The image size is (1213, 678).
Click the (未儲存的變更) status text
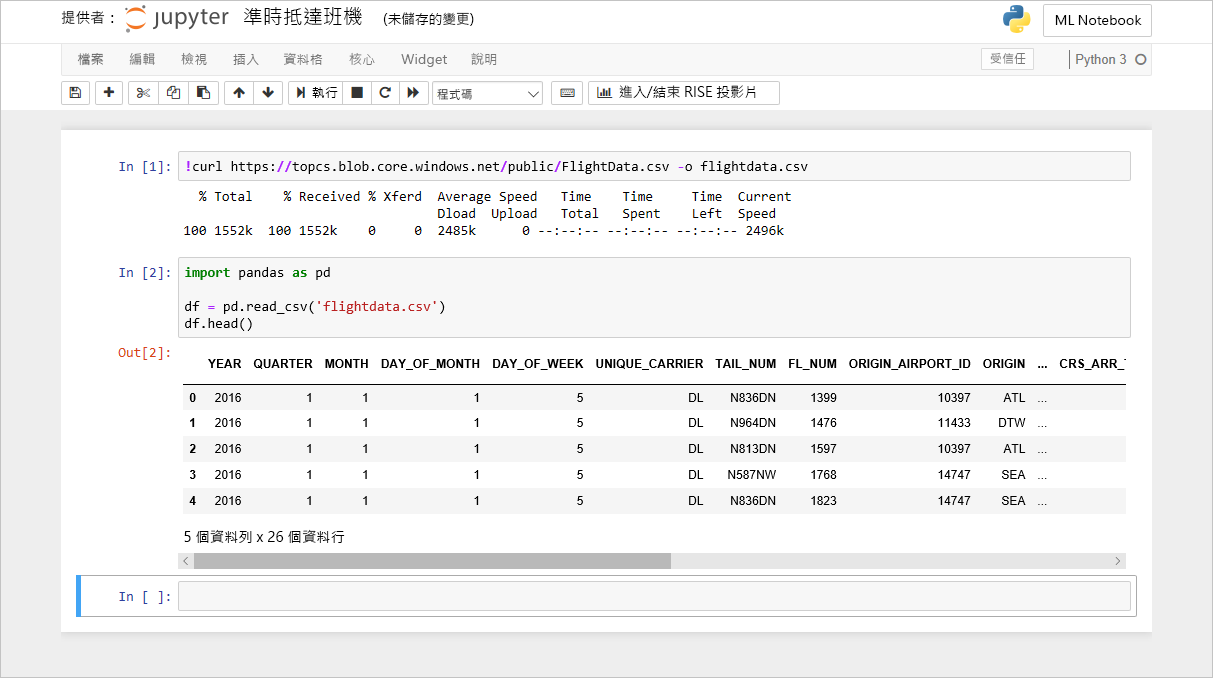tap(428, 19)
